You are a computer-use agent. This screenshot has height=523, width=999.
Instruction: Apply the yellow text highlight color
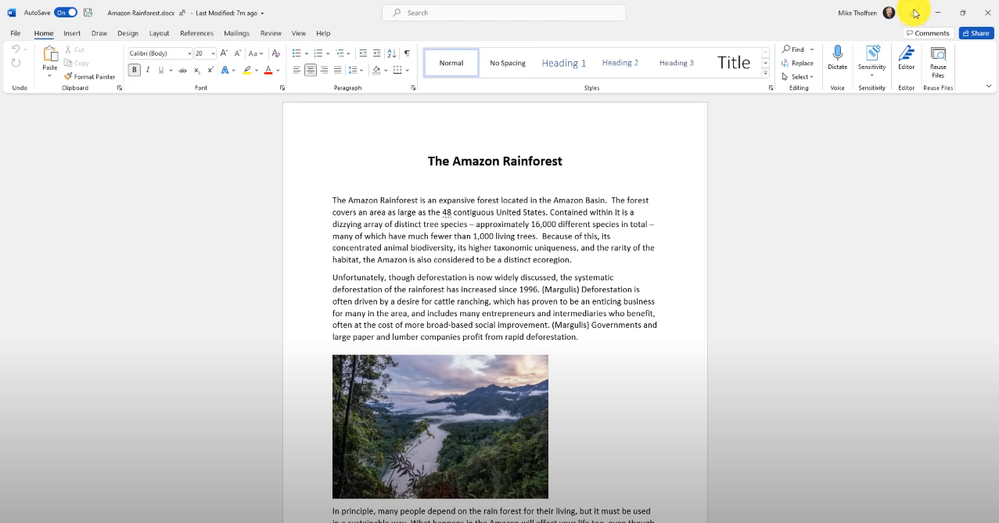click(247, 70)
